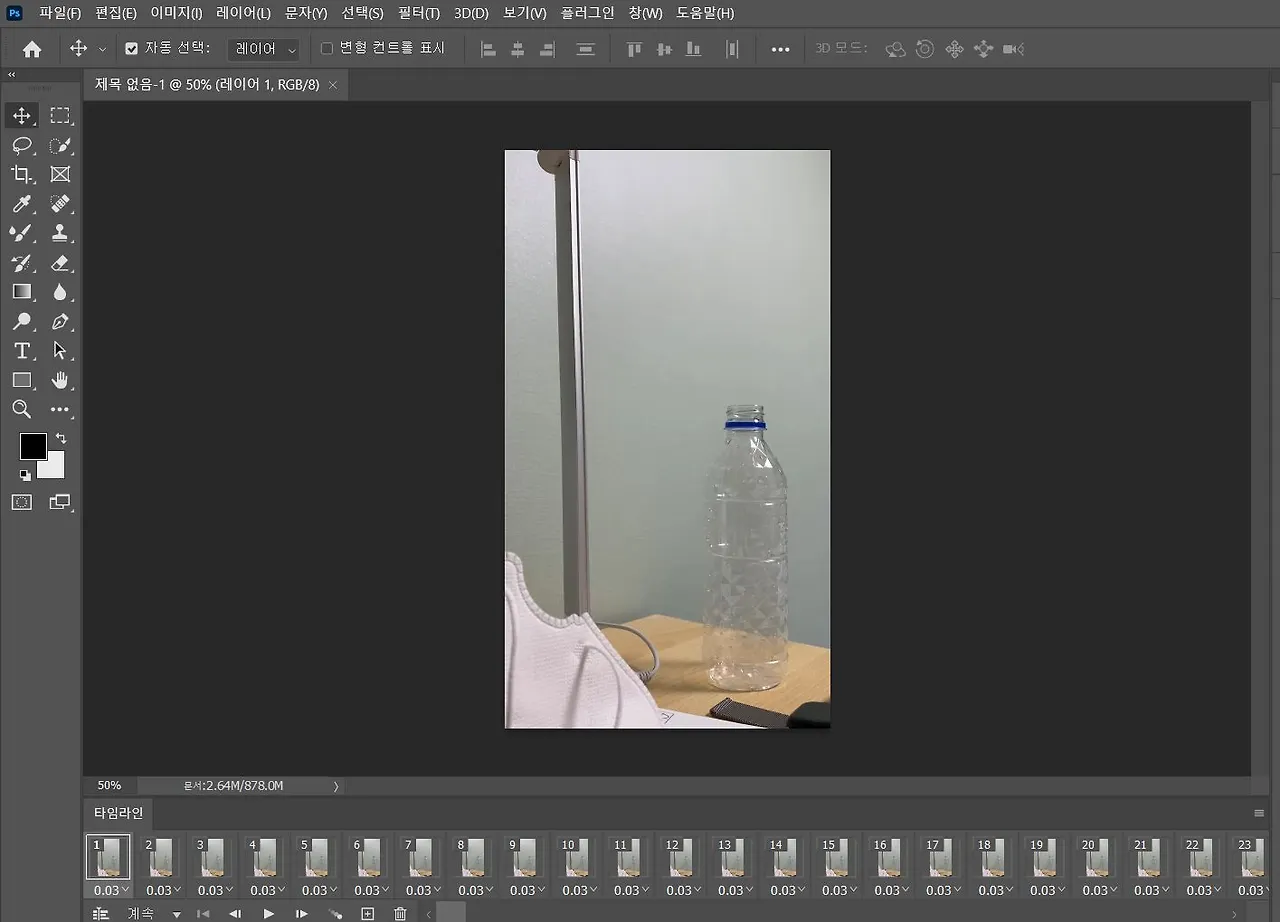1280x922 pixels.
Task: Play the frame animation
Action: [268, 914]
